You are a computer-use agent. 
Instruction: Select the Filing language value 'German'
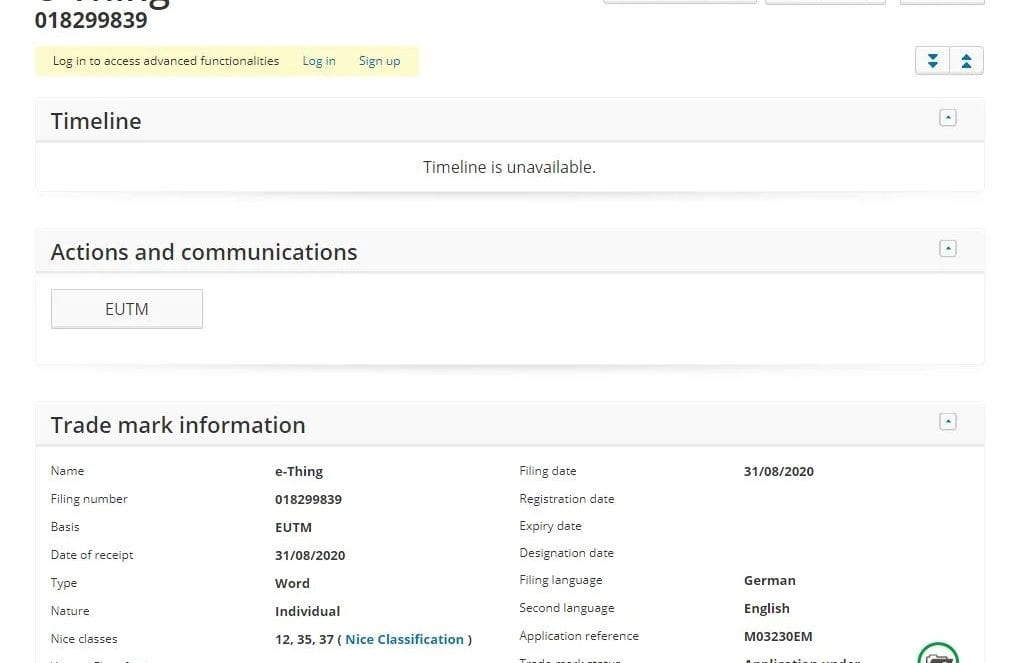point(770,581)
